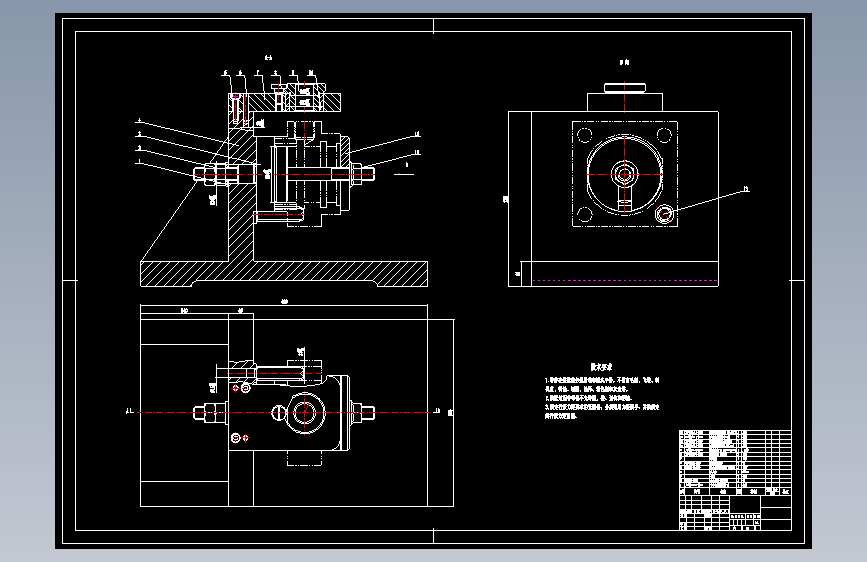The image size is (867, 562).
Task: Select the left hex nut in plan view
Action: point(212,413)
